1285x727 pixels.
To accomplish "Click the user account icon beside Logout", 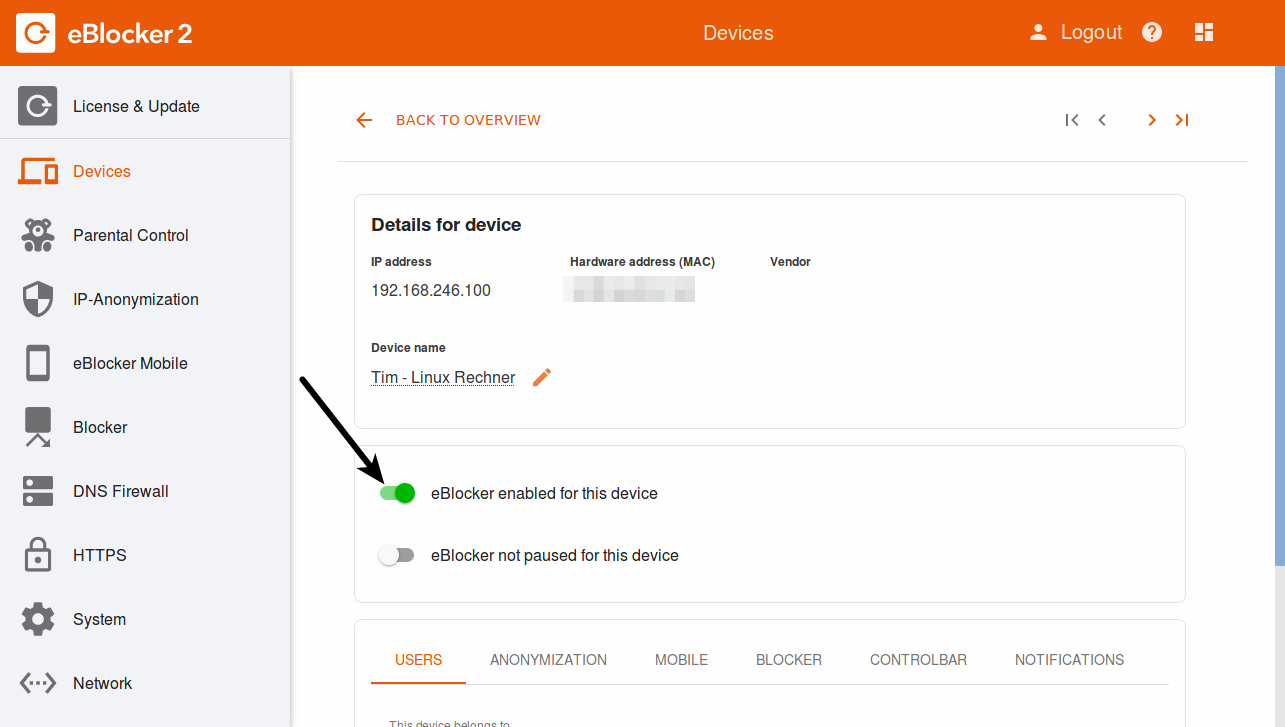I will click(1039, 32).
